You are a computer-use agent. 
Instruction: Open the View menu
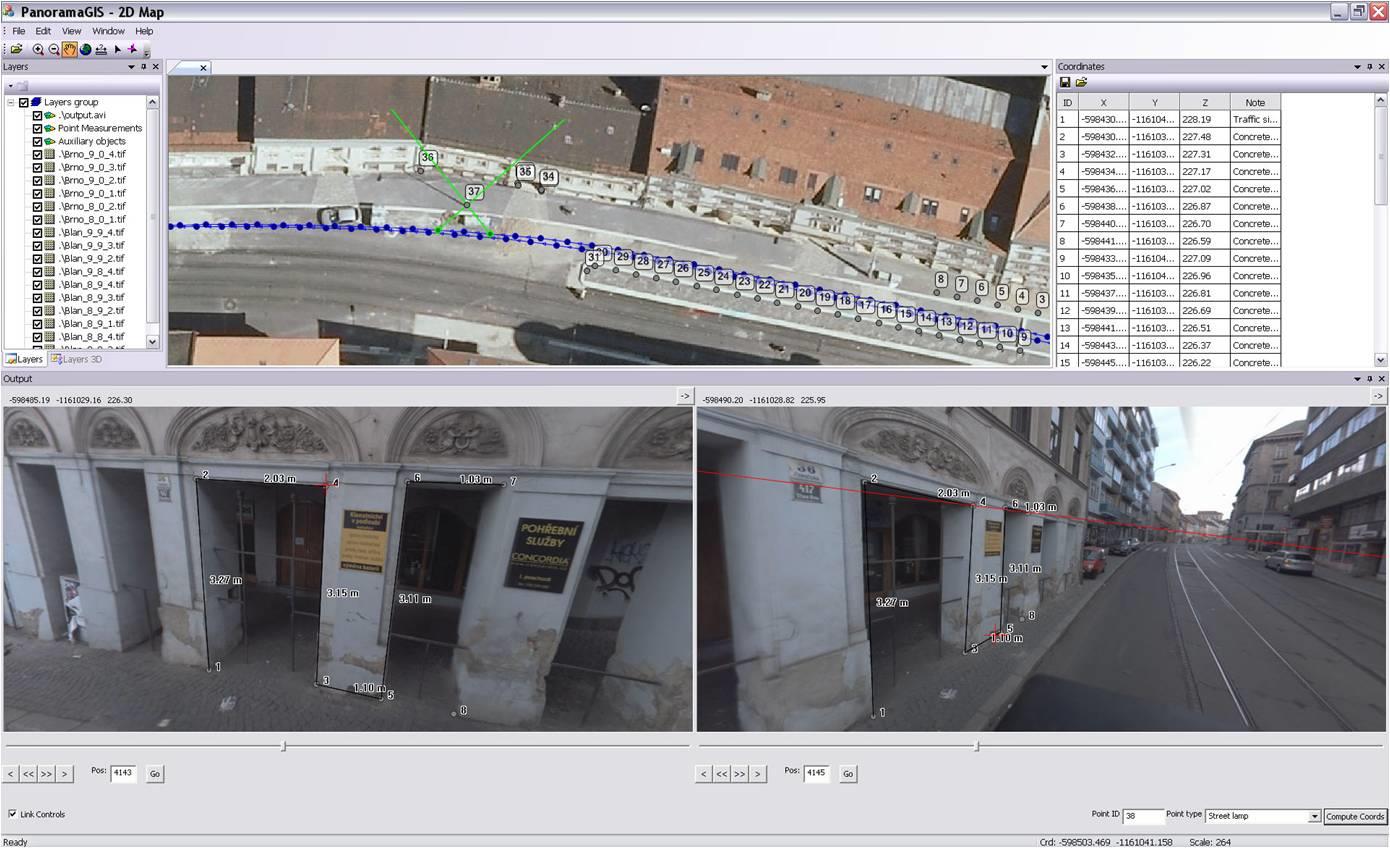click(71, 31)
